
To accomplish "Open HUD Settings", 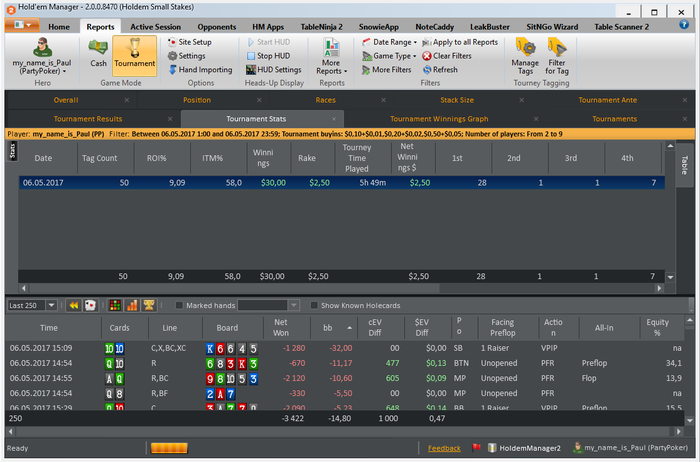I will [x=274, y=70].
